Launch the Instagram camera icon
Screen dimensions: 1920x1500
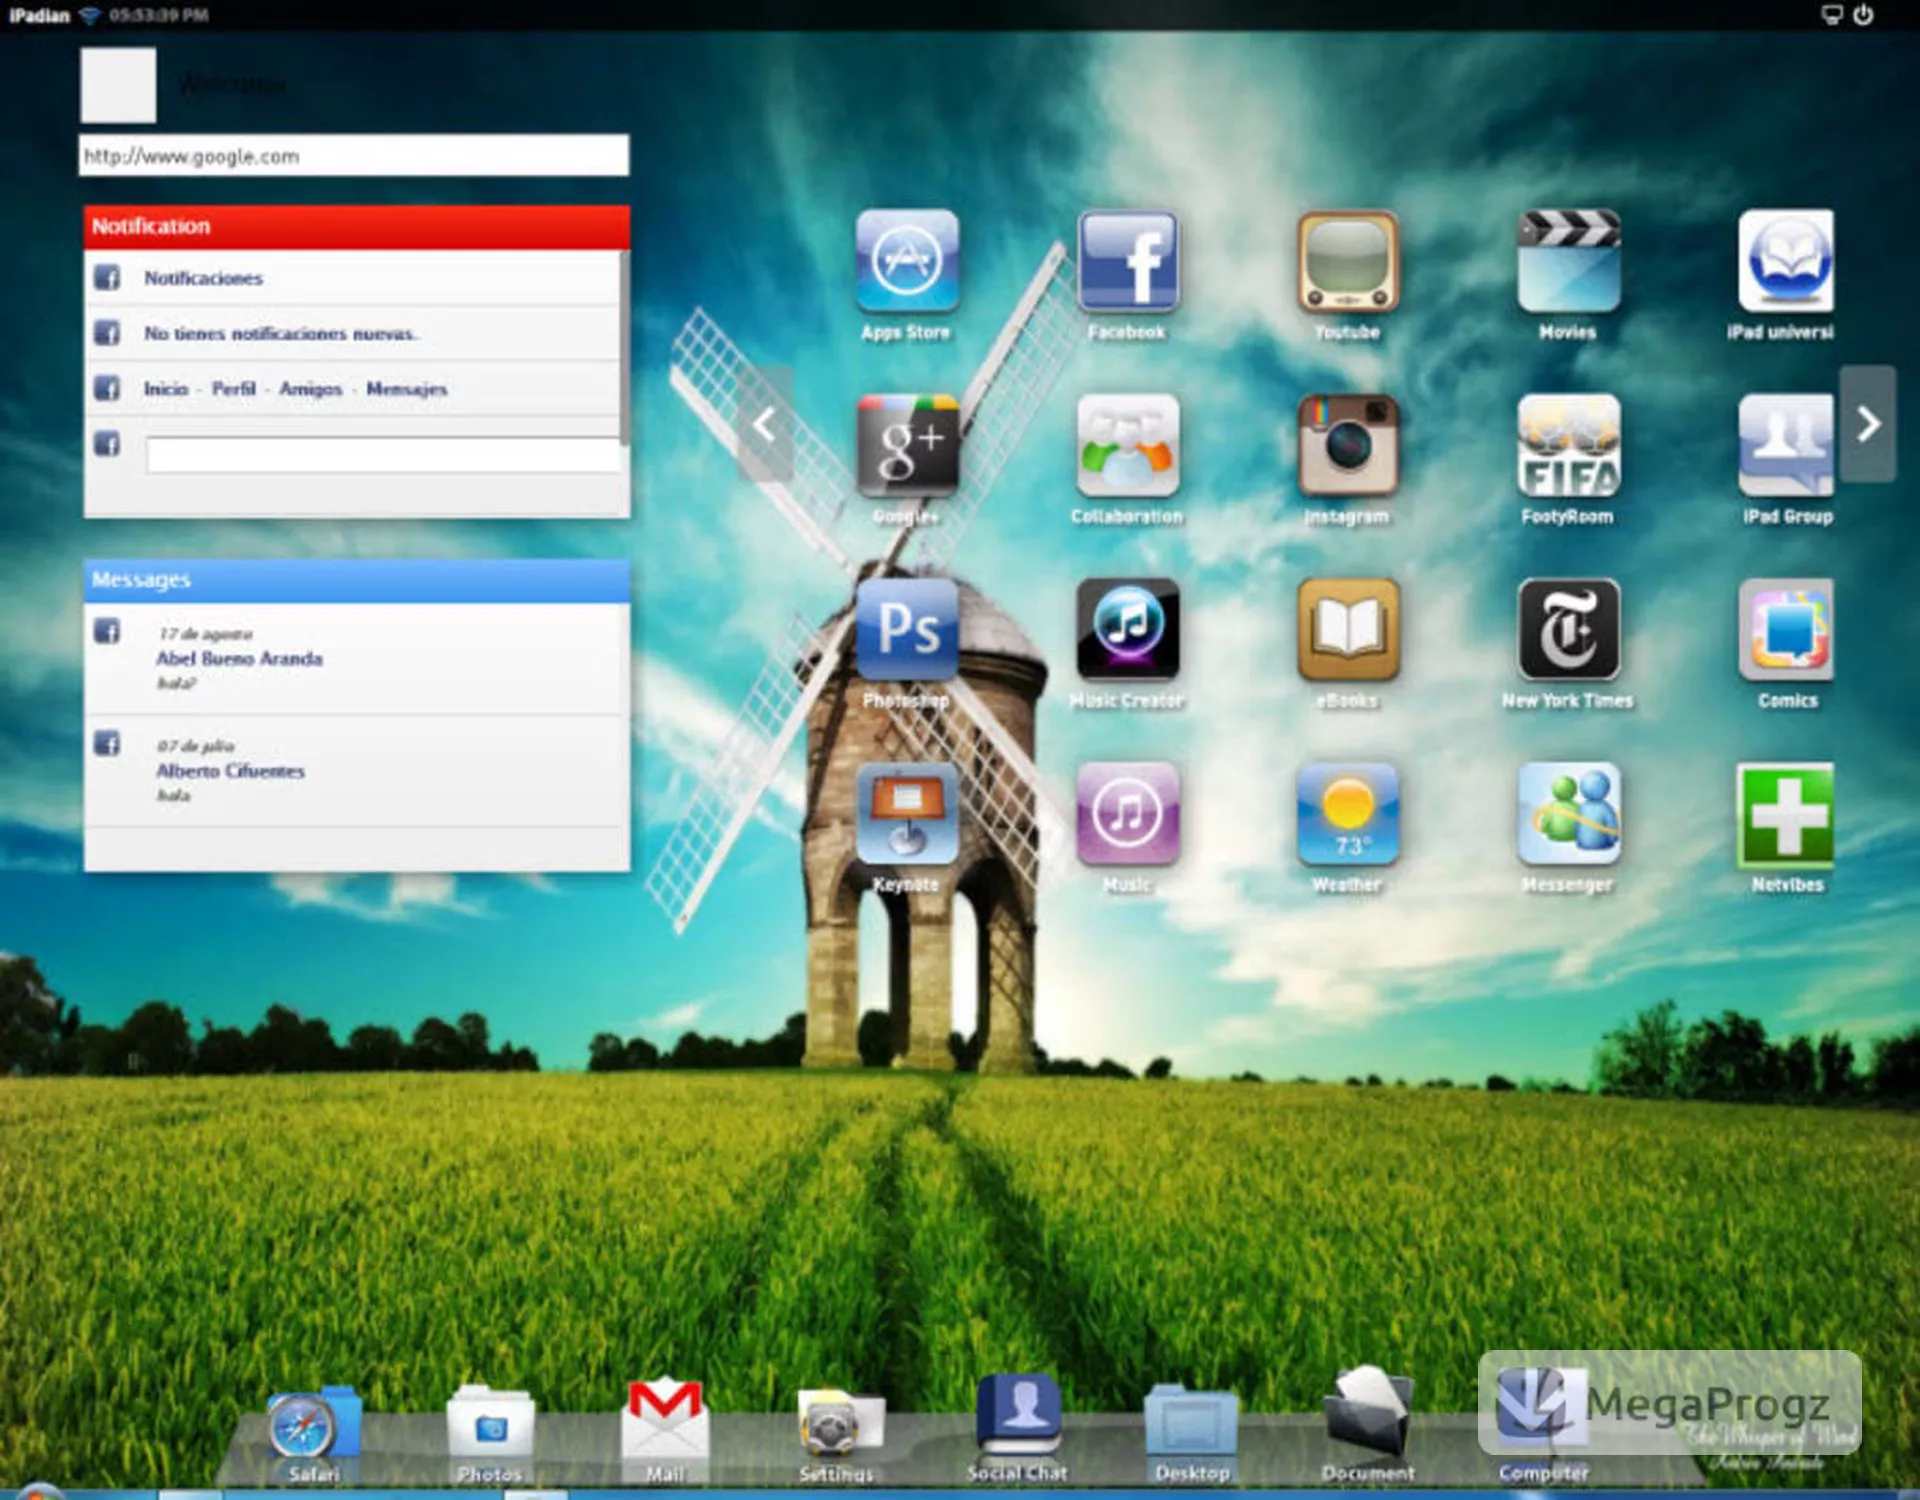[x=1348, y=445]
